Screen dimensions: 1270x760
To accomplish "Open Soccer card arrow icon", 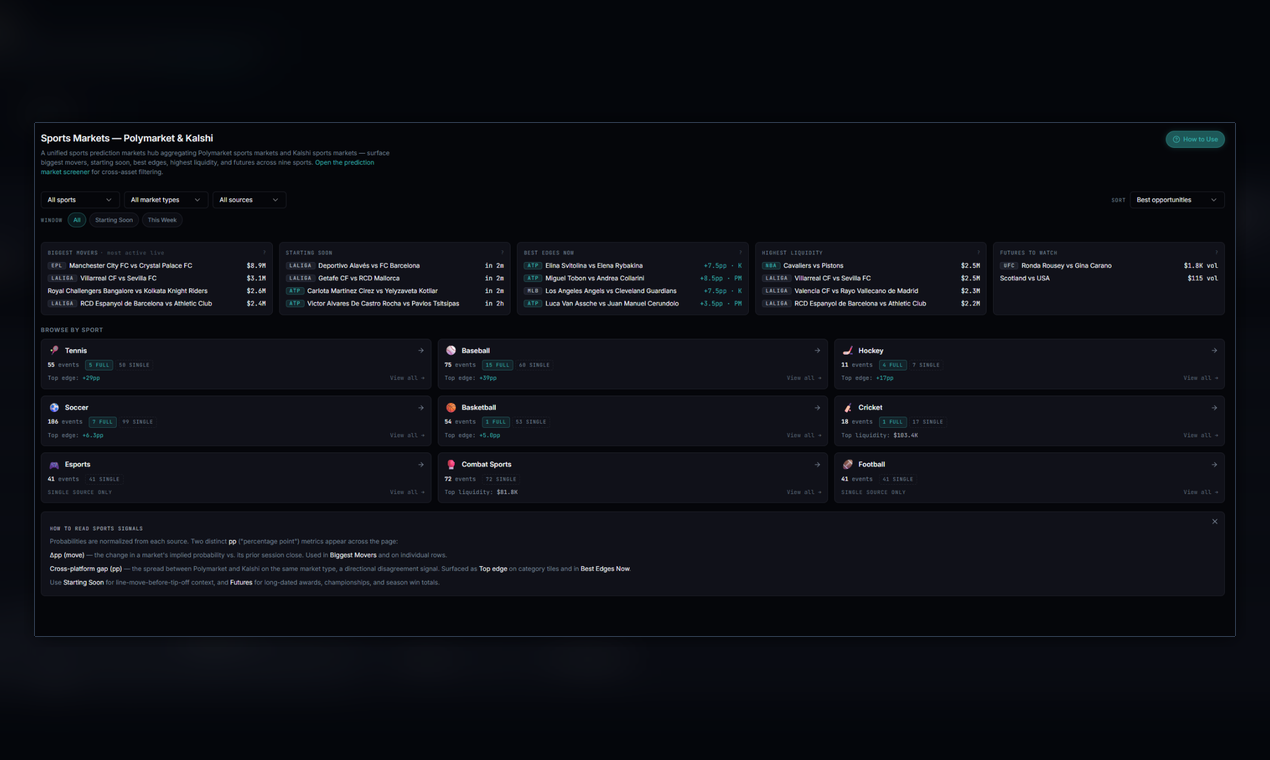I will 421,407.
